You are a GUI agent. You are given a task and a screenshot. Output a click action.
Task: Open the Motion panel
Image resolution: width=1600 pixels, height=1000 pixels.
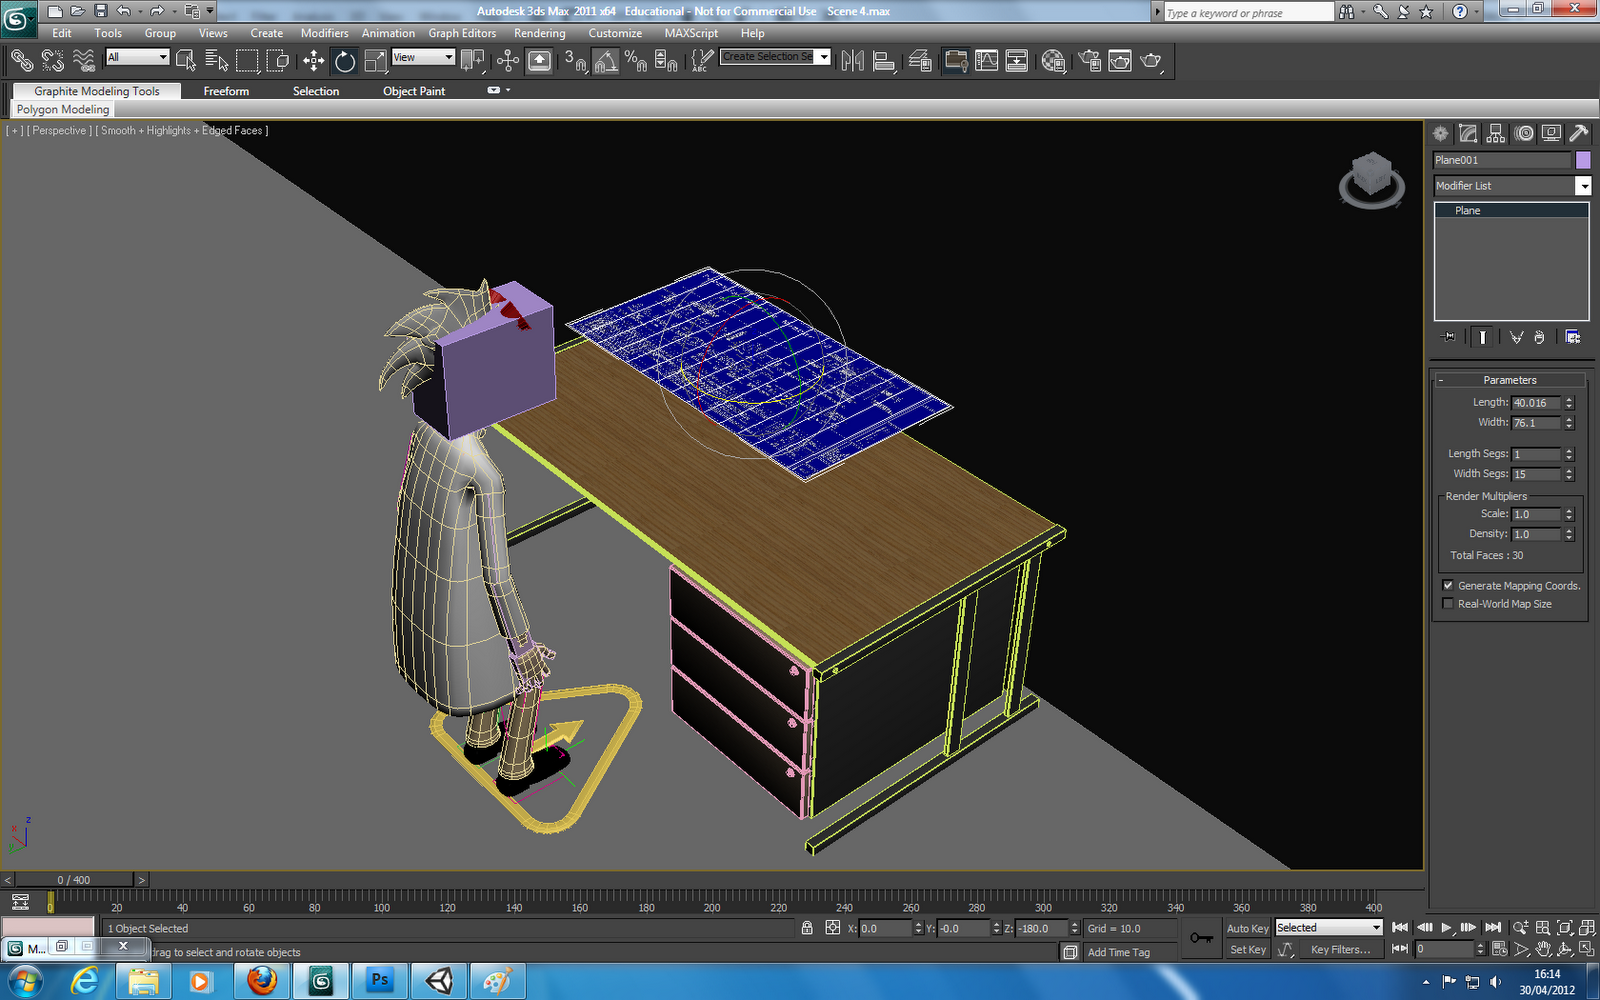coord(1524,132)
